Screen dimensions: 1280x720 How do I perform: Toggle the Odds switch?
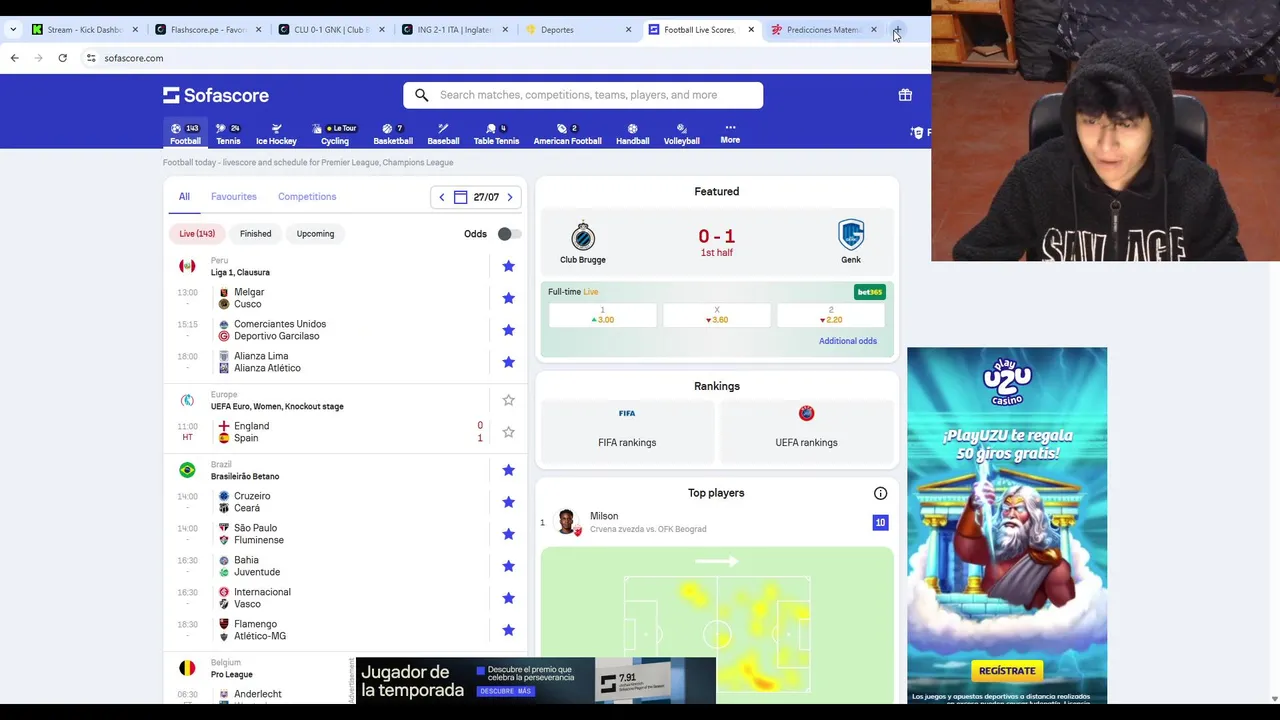508,234
